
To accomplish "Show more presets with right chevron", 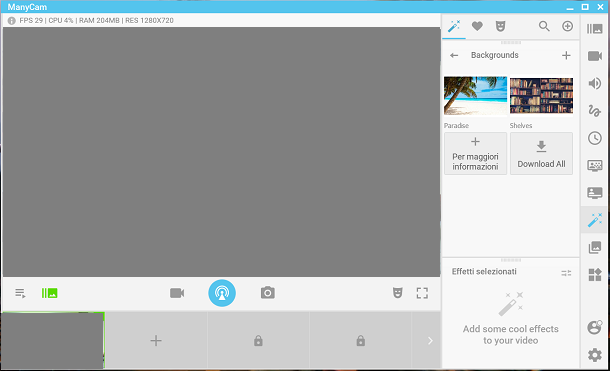I will (x=429, y=341).
